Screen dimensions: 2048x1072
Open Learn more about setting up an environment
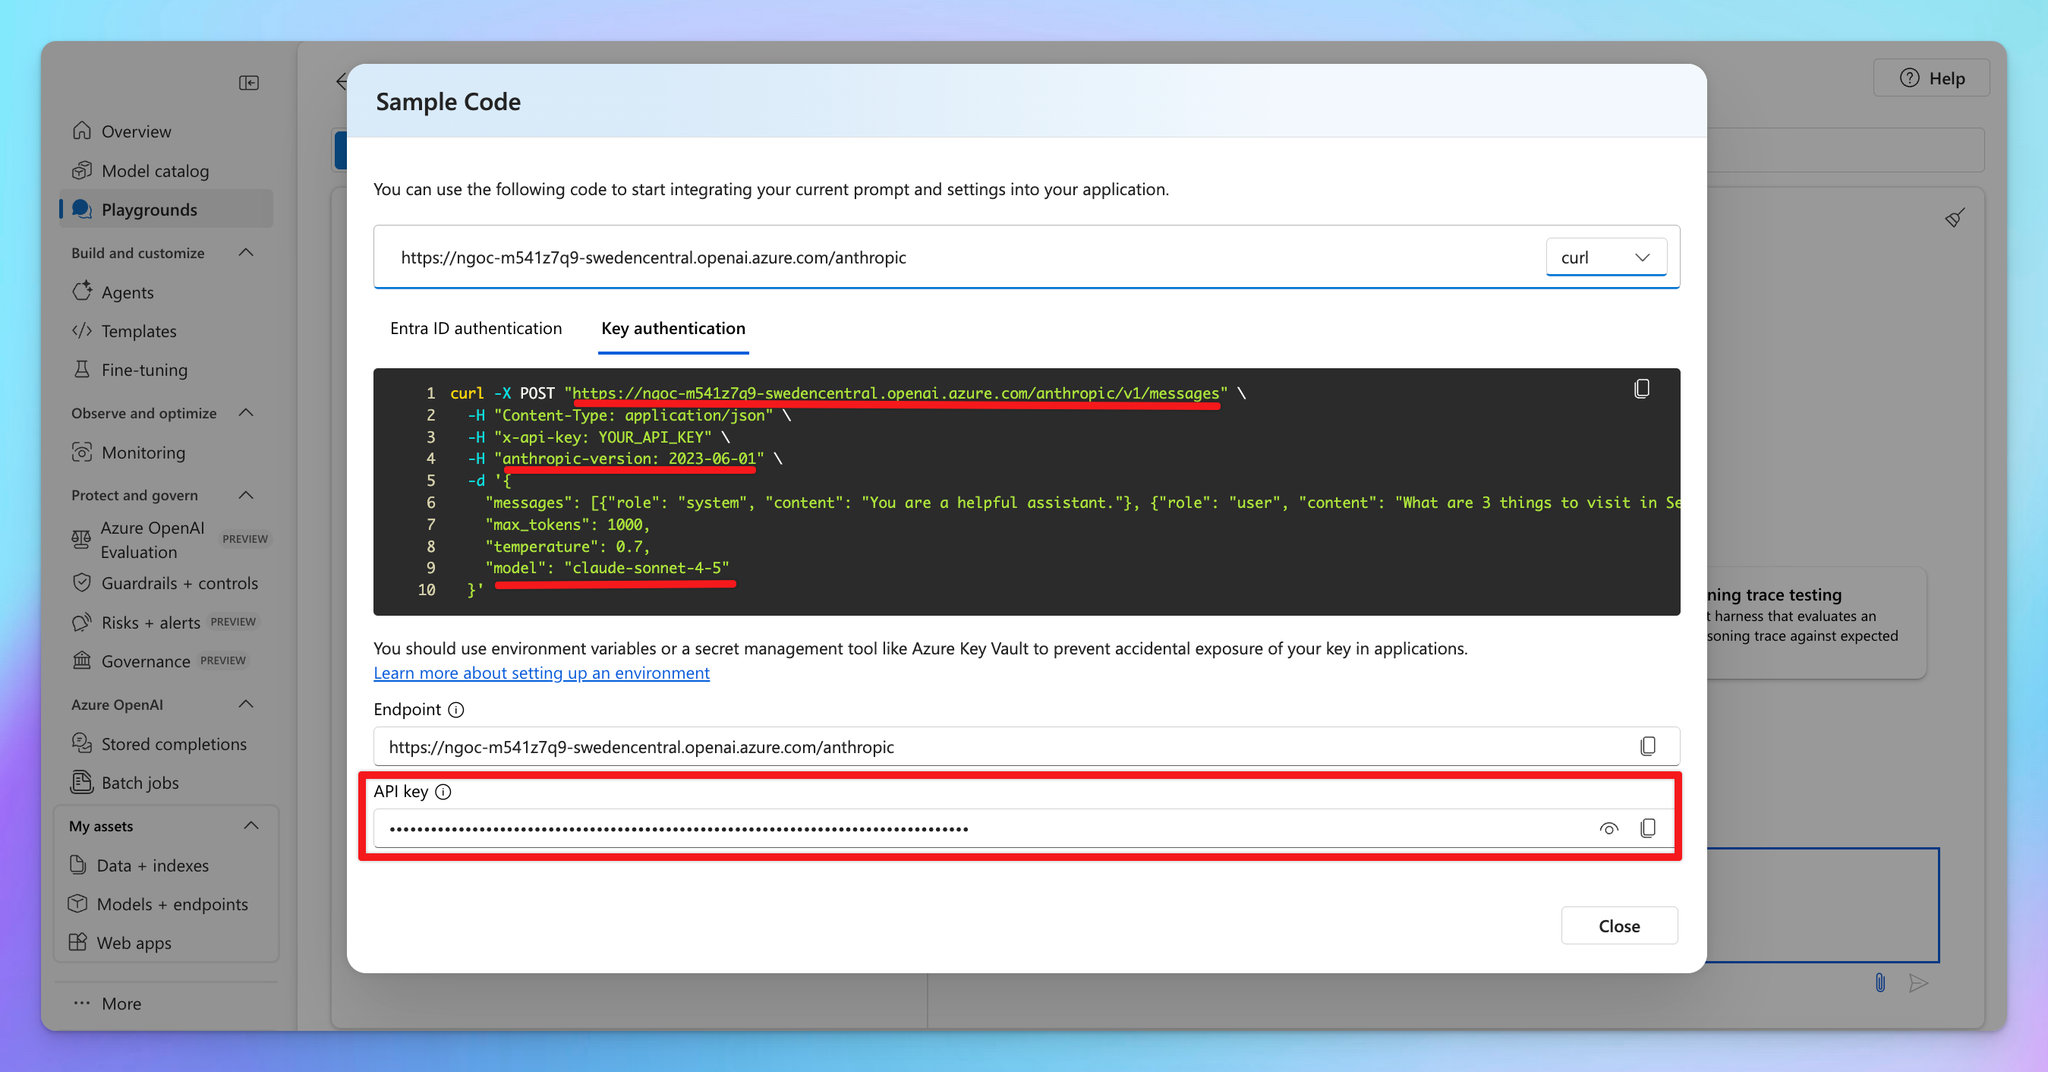click(x=541, y=673)
